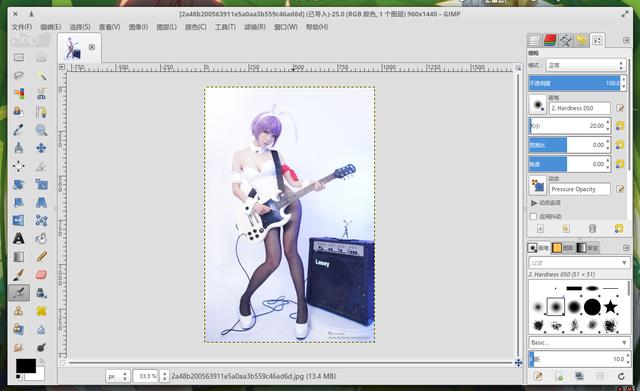Viewport: 640px width, 391px height.
Task: Click the refresh brushes button
Action: click(621, 376)
